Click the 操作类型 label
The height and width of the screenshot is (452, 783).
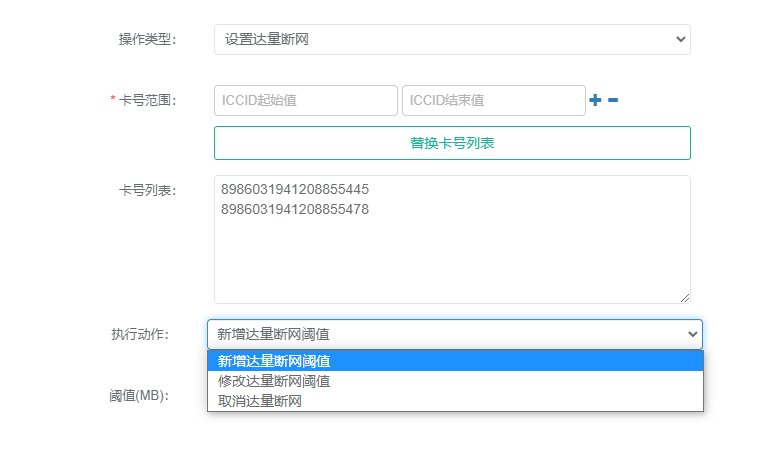tap(147, 39)
